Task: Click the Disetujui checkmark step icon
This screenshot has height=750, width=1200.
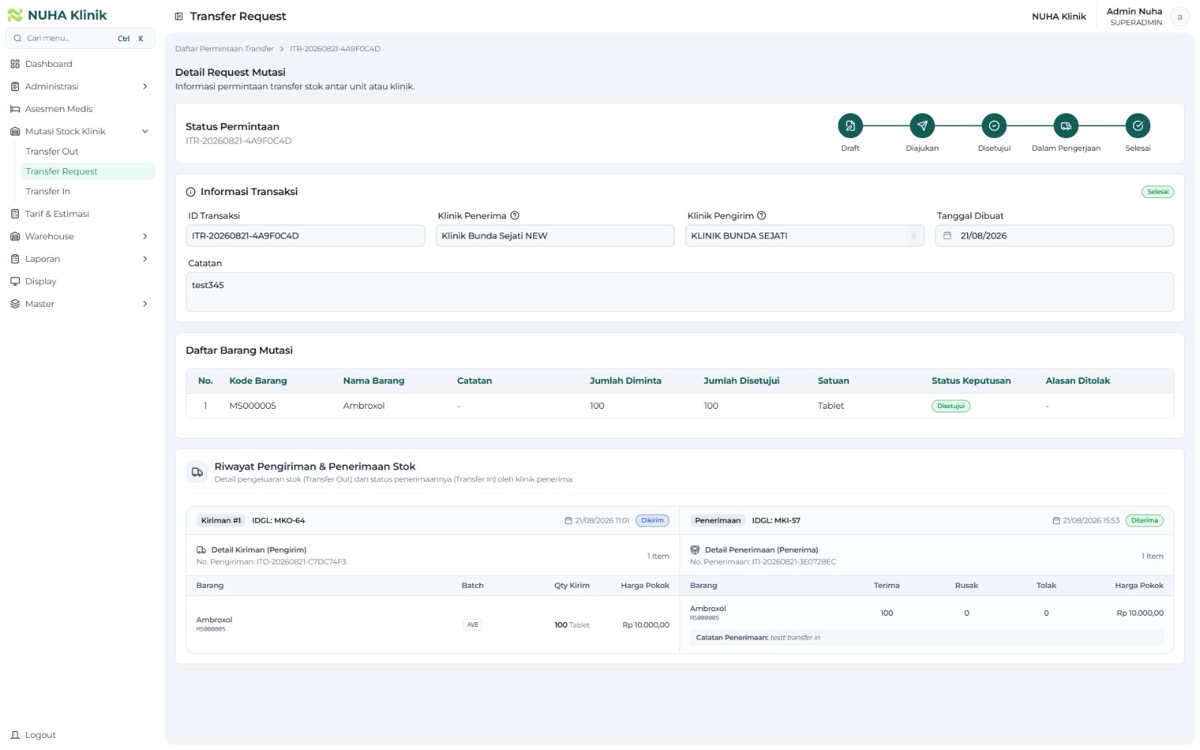Action: click(x=994, y=126)
